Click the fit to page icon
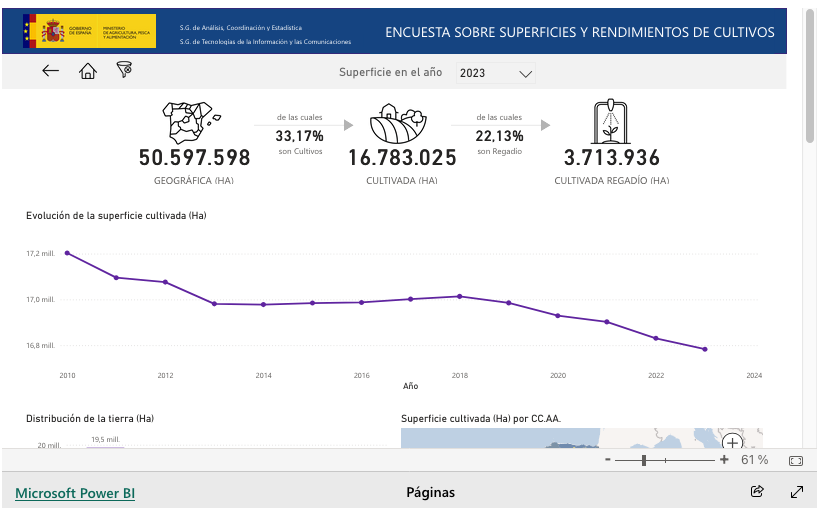 point(796,460)
